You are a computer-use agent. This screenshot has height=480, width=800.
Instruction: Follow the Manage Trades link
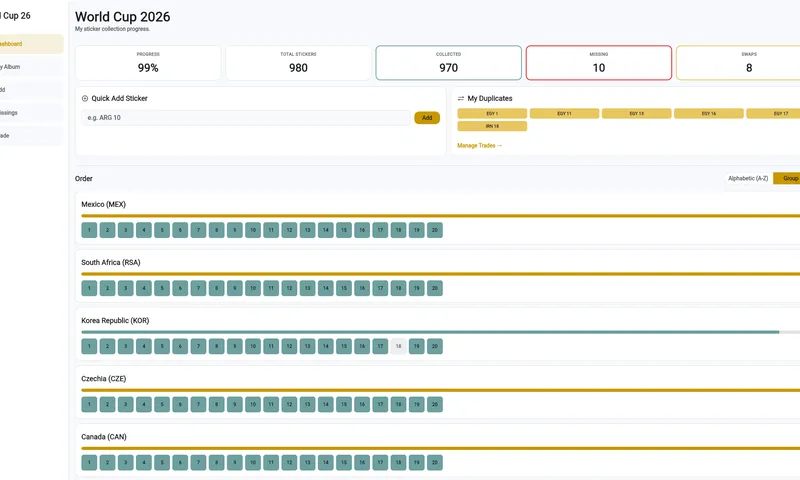[x=480, y=145]
